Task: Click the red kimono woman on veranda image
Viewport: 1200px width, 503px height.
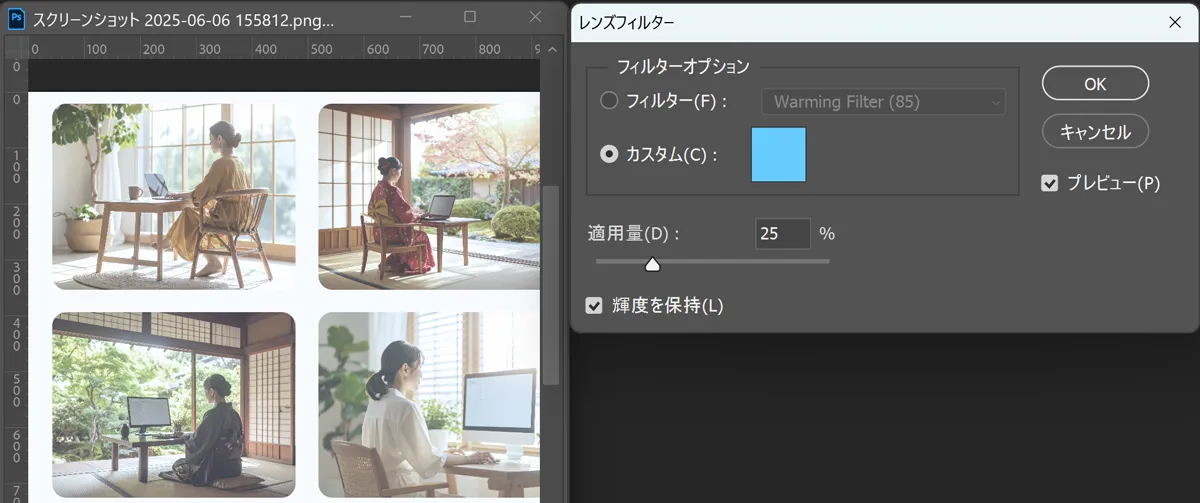Action: tap(429, 196)
